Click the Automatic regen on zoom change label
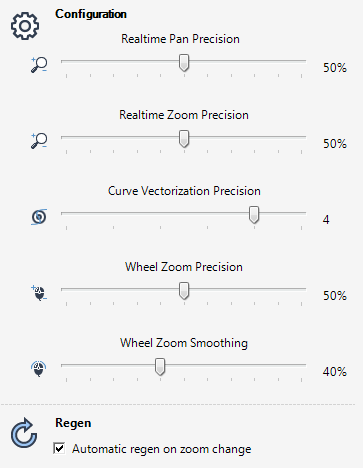Viewport: 363px width, 468px height. pyautogui.click(x=162, y=449)
